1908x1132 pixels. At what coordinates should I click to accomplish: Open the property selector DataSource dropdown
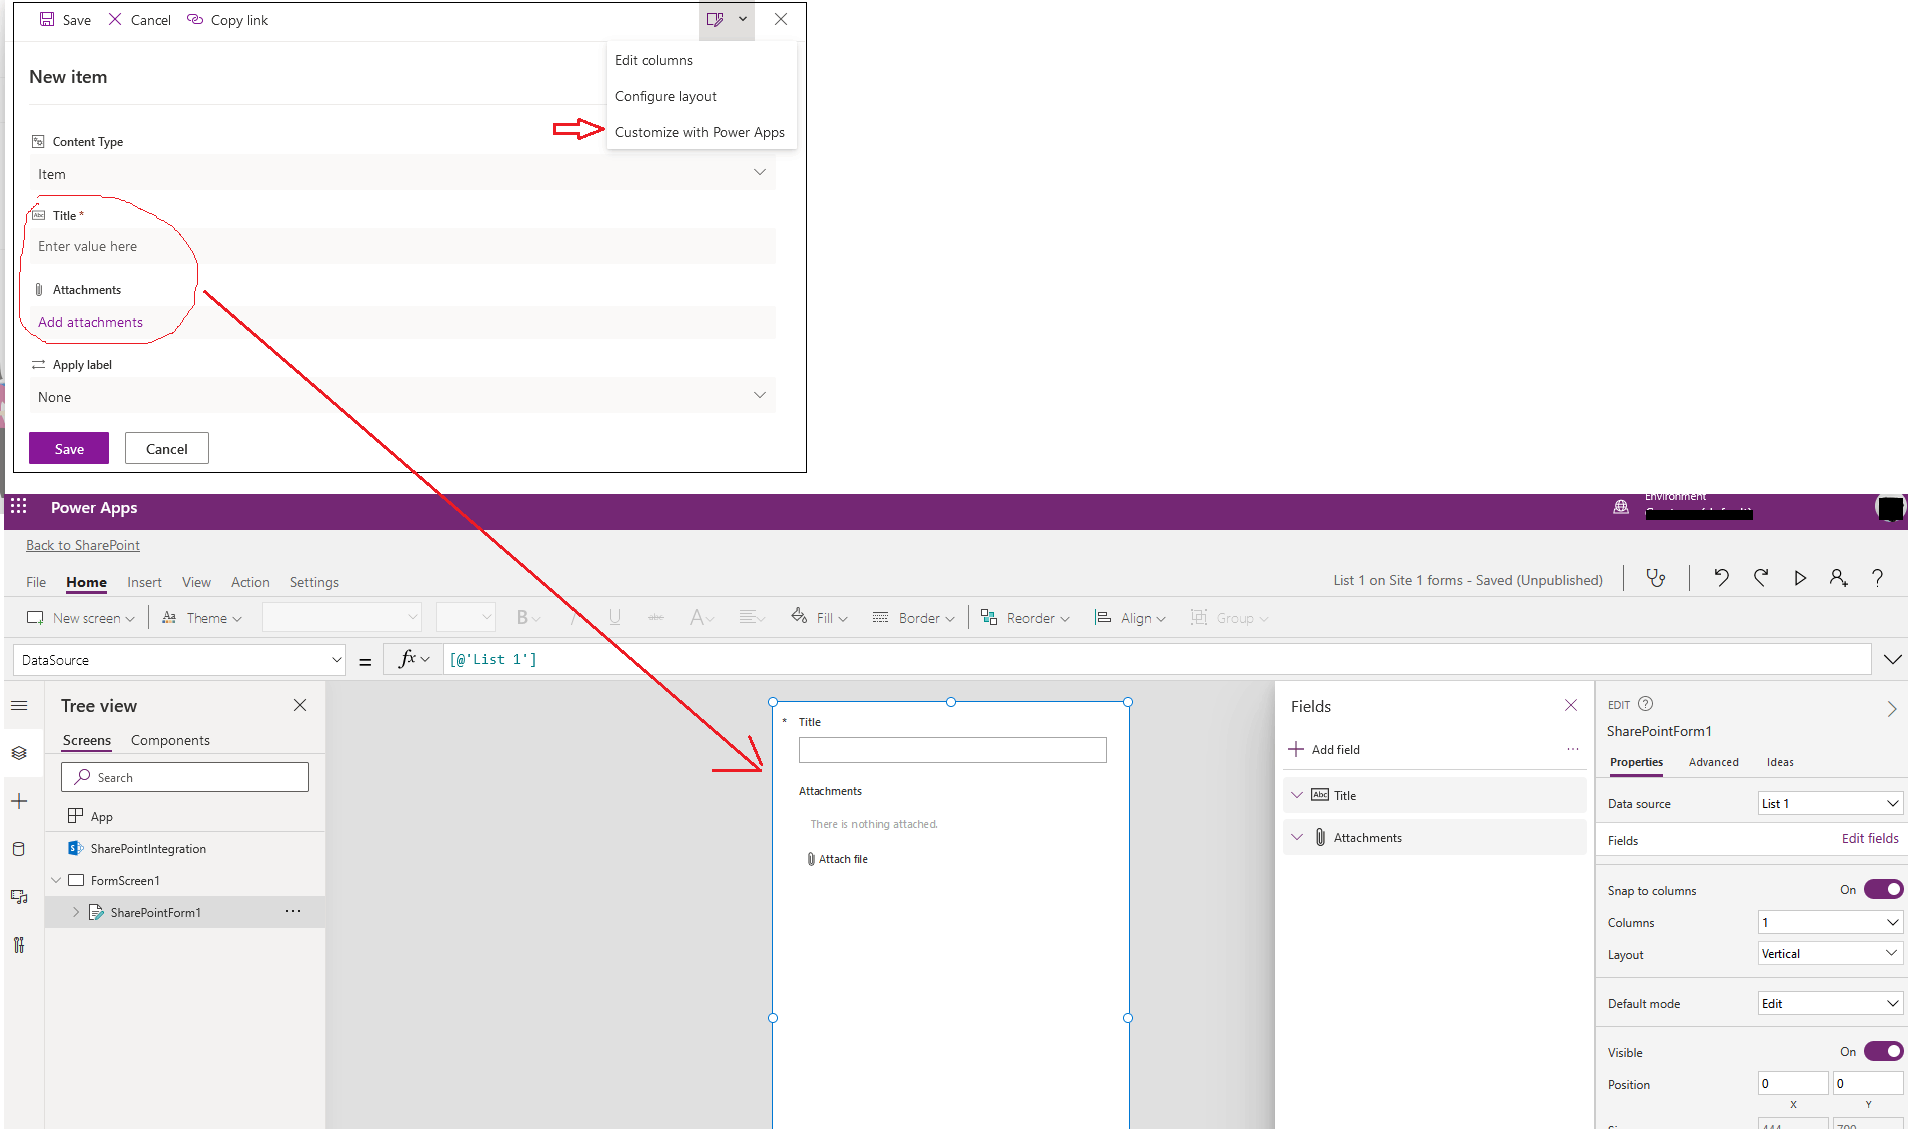pos(180,660)
